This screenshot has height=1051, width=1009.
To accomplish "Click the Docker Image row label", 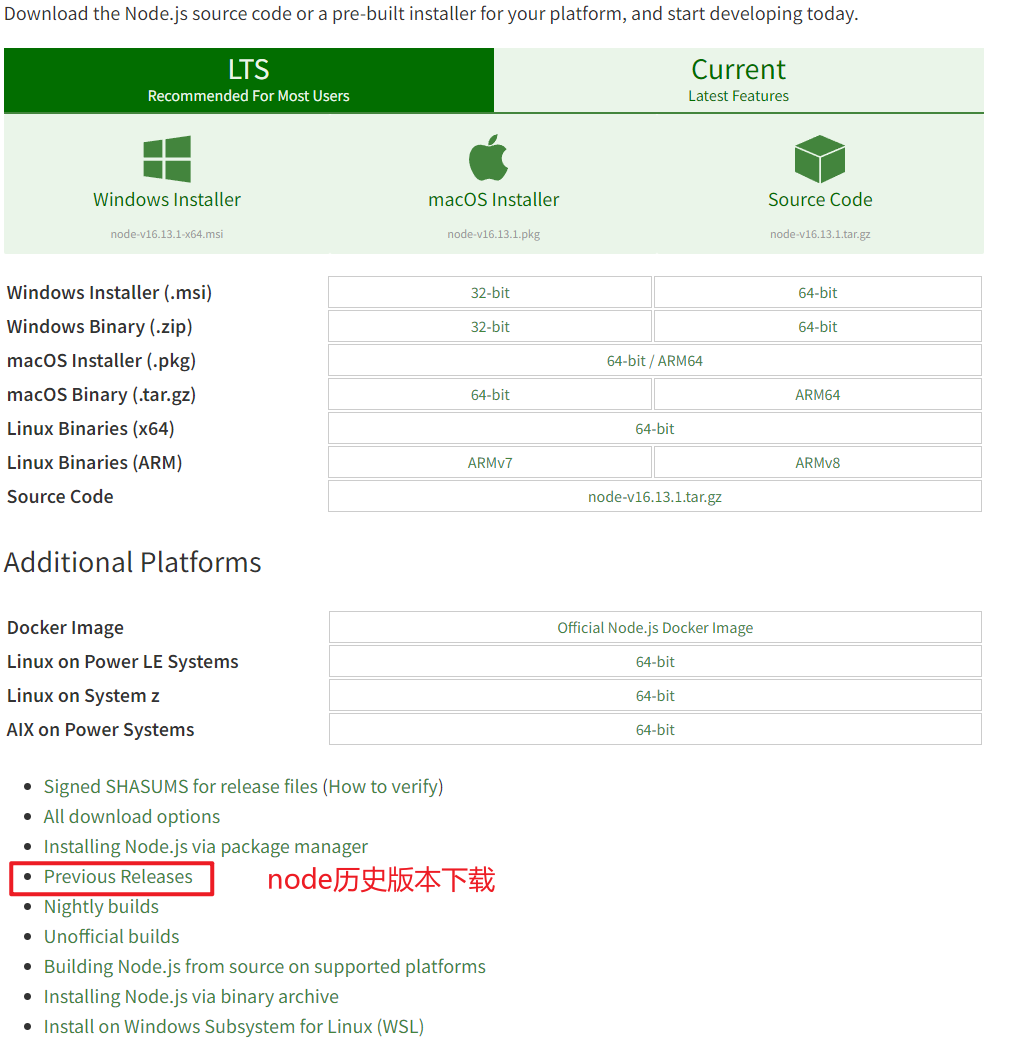I will [66, 628].
